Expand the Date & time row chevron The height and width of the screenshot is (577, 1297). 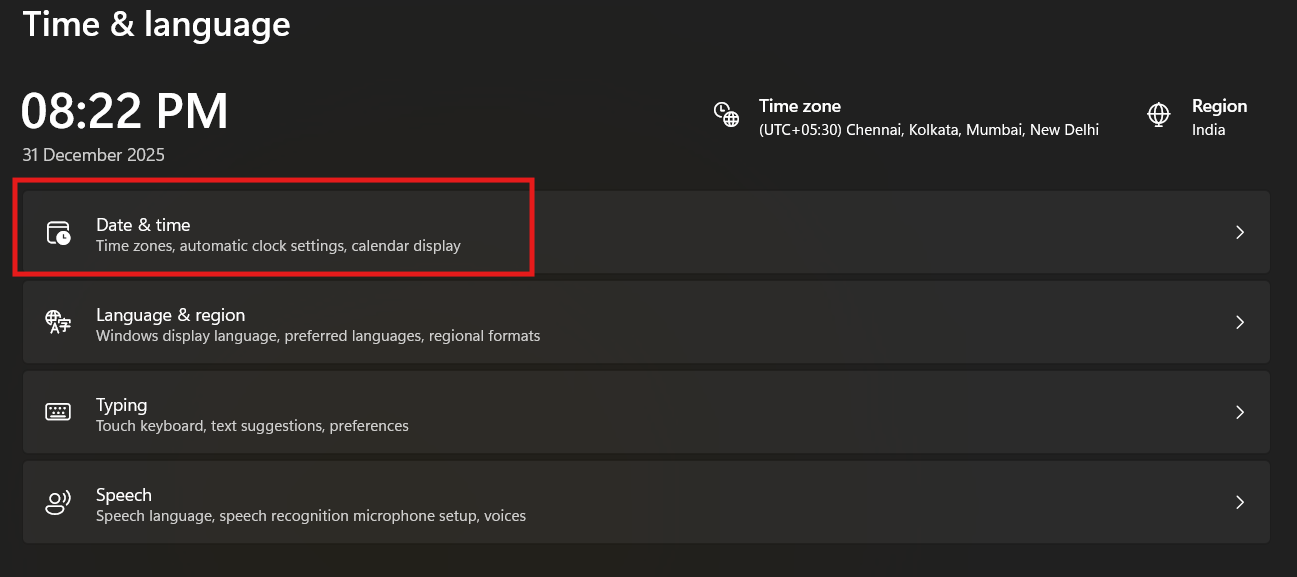click(x=1240, y=232)
